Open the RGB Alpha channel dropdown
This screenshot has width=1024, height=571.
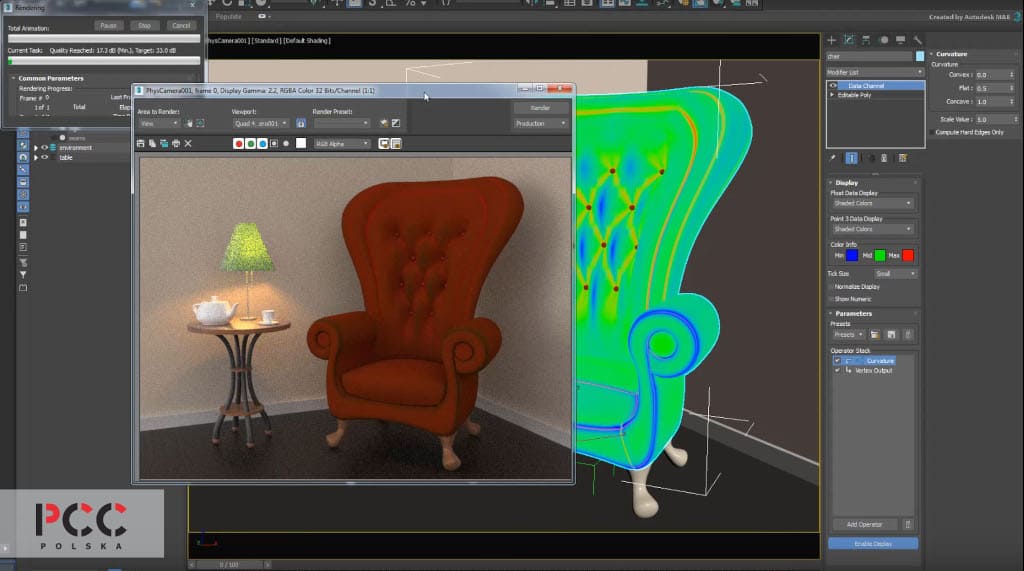point(342,144)
